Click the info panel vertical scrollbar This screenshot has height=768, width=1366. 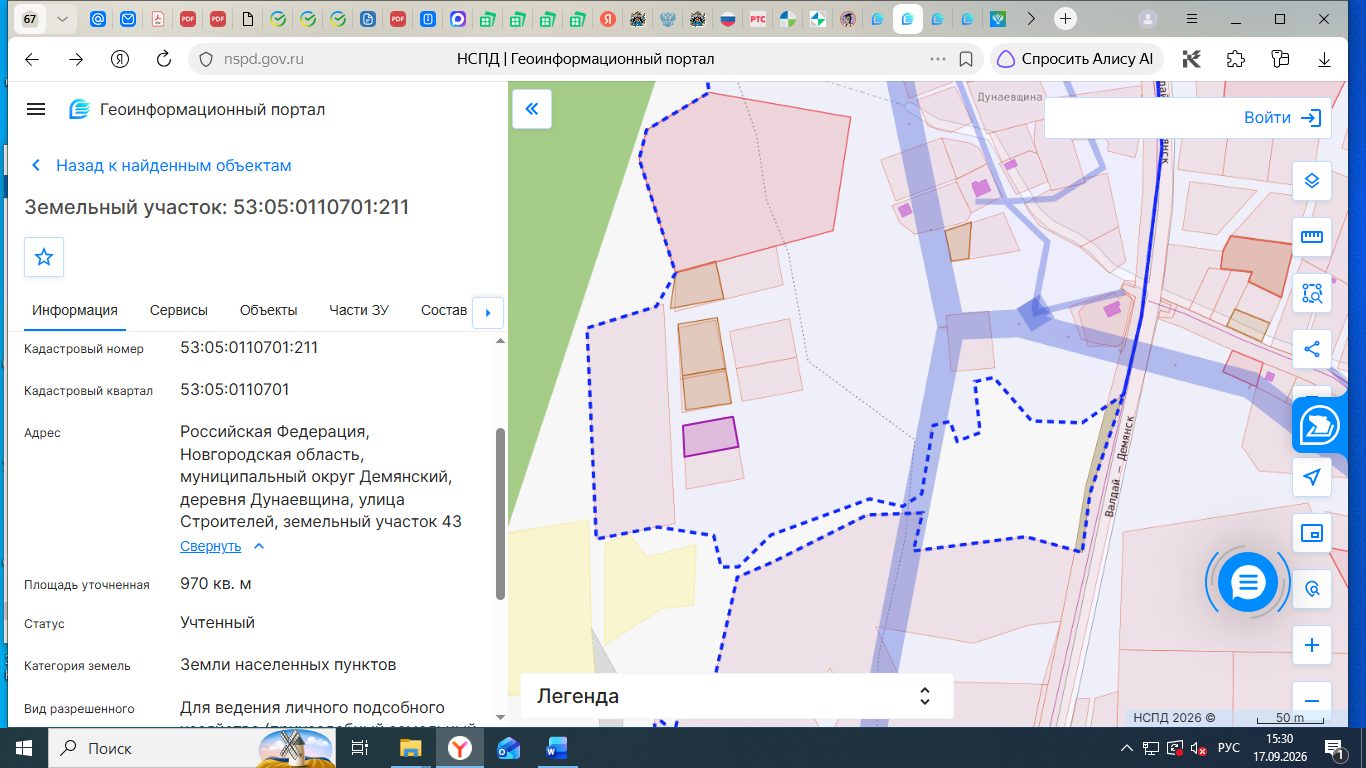(500, 514)
